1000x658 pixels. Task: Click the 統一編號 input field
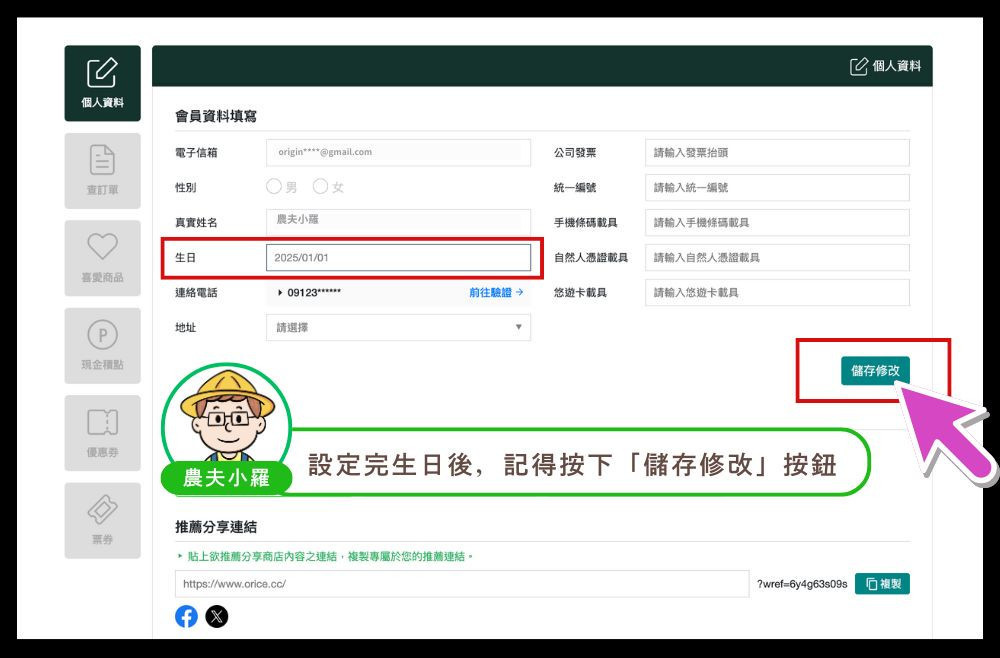point(777,187)
